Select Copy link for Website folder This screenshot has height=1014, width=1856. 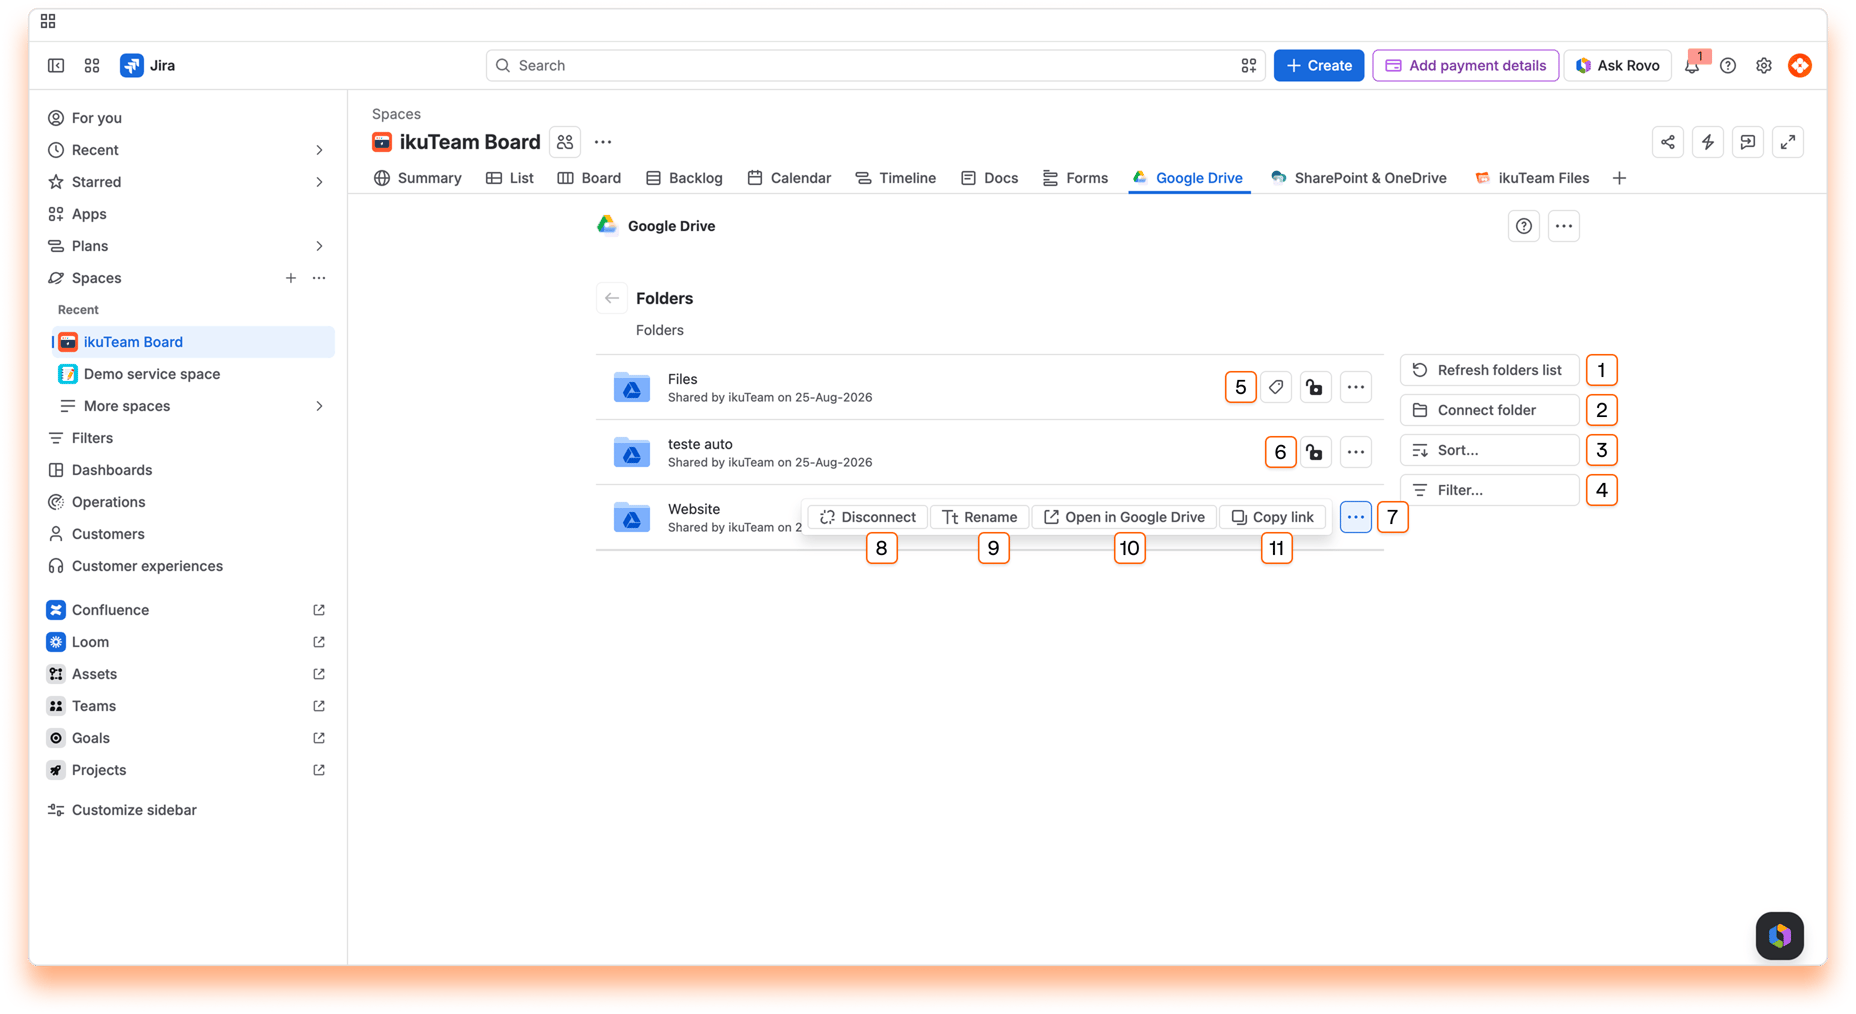[x=1273, y=517]
